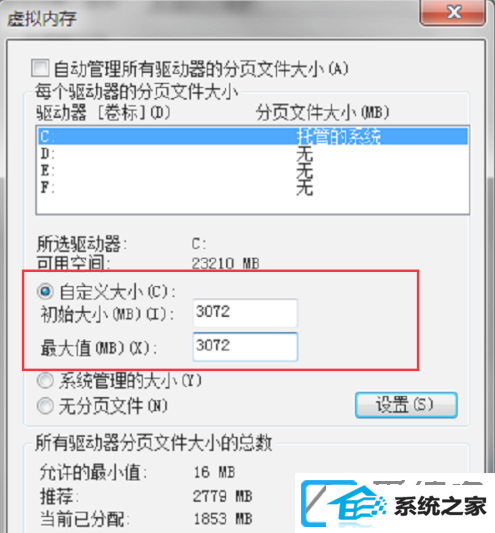Close the 虚拟内存 dialog window
Image resolution: width=495 pixels, height=533 pixels.
click(453, 13)
